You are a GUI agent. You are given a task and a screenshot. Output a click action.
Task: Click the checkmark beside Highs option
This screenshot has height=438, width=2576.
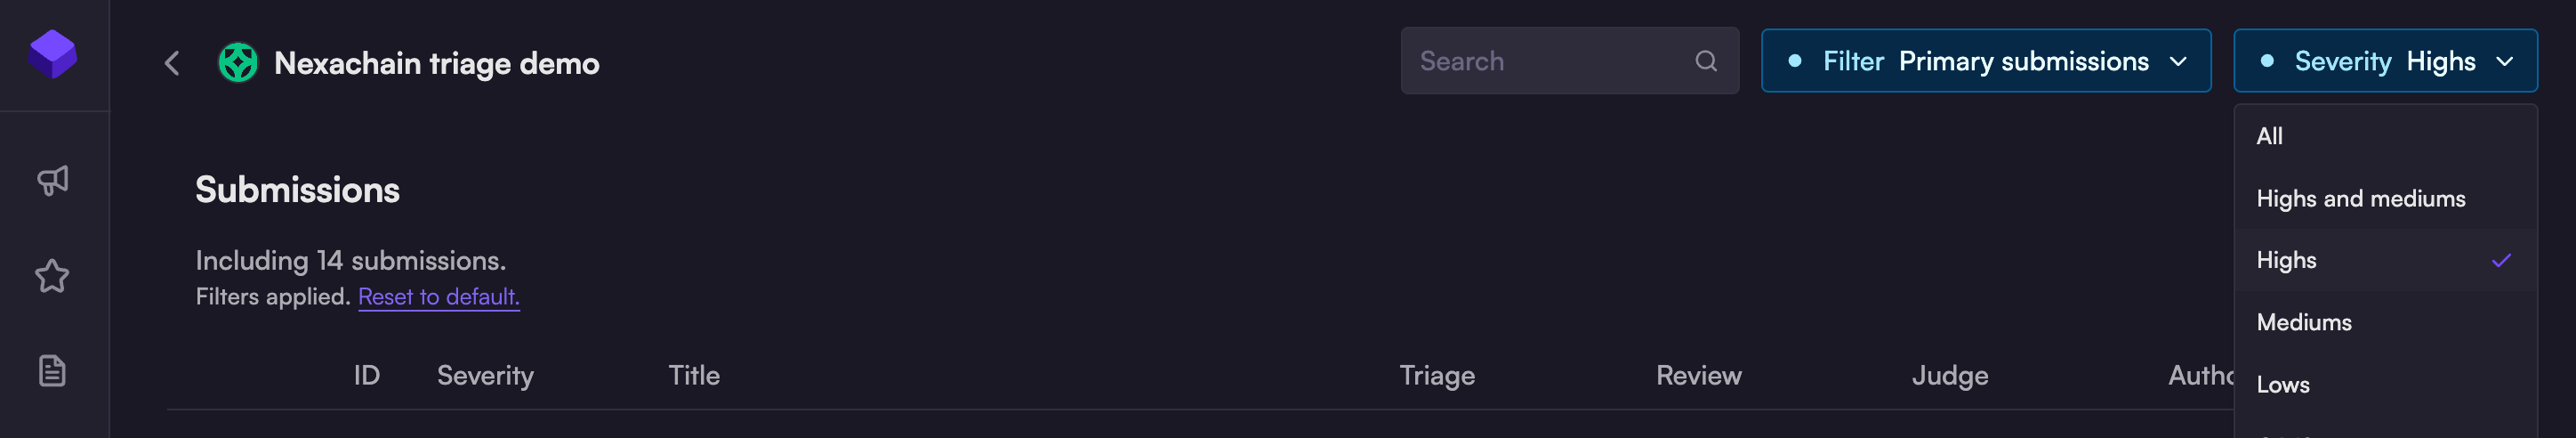pos(2501,261)
